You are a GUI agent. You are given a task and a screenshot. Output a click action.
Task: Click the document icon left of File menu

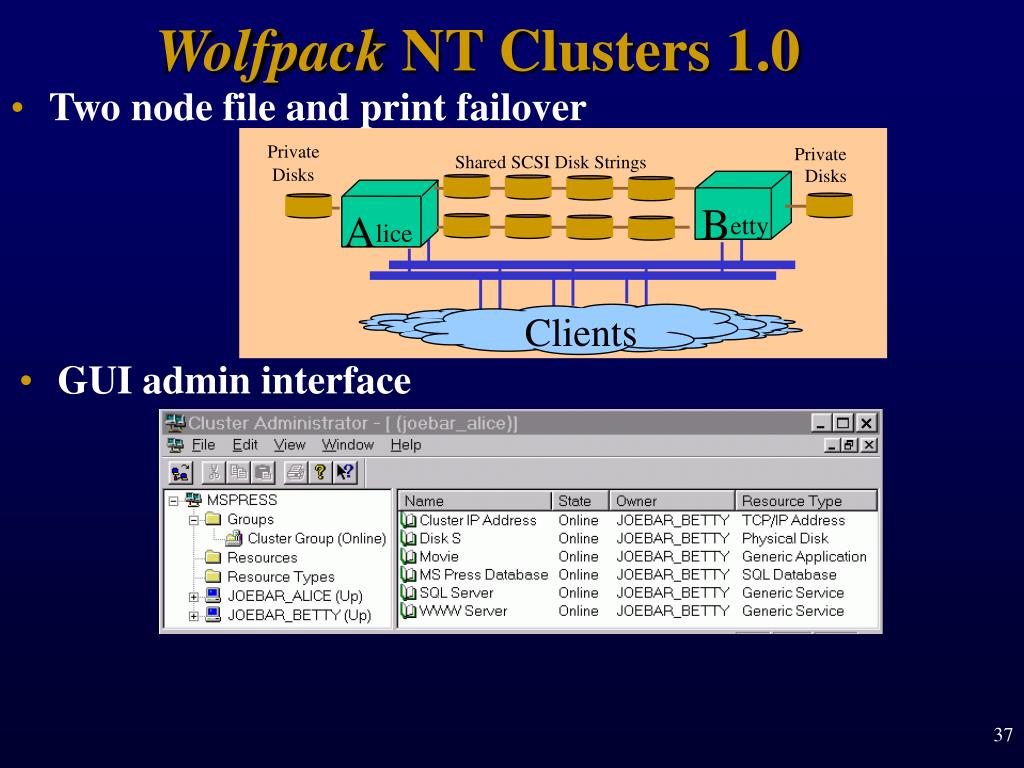click(175, 445)
